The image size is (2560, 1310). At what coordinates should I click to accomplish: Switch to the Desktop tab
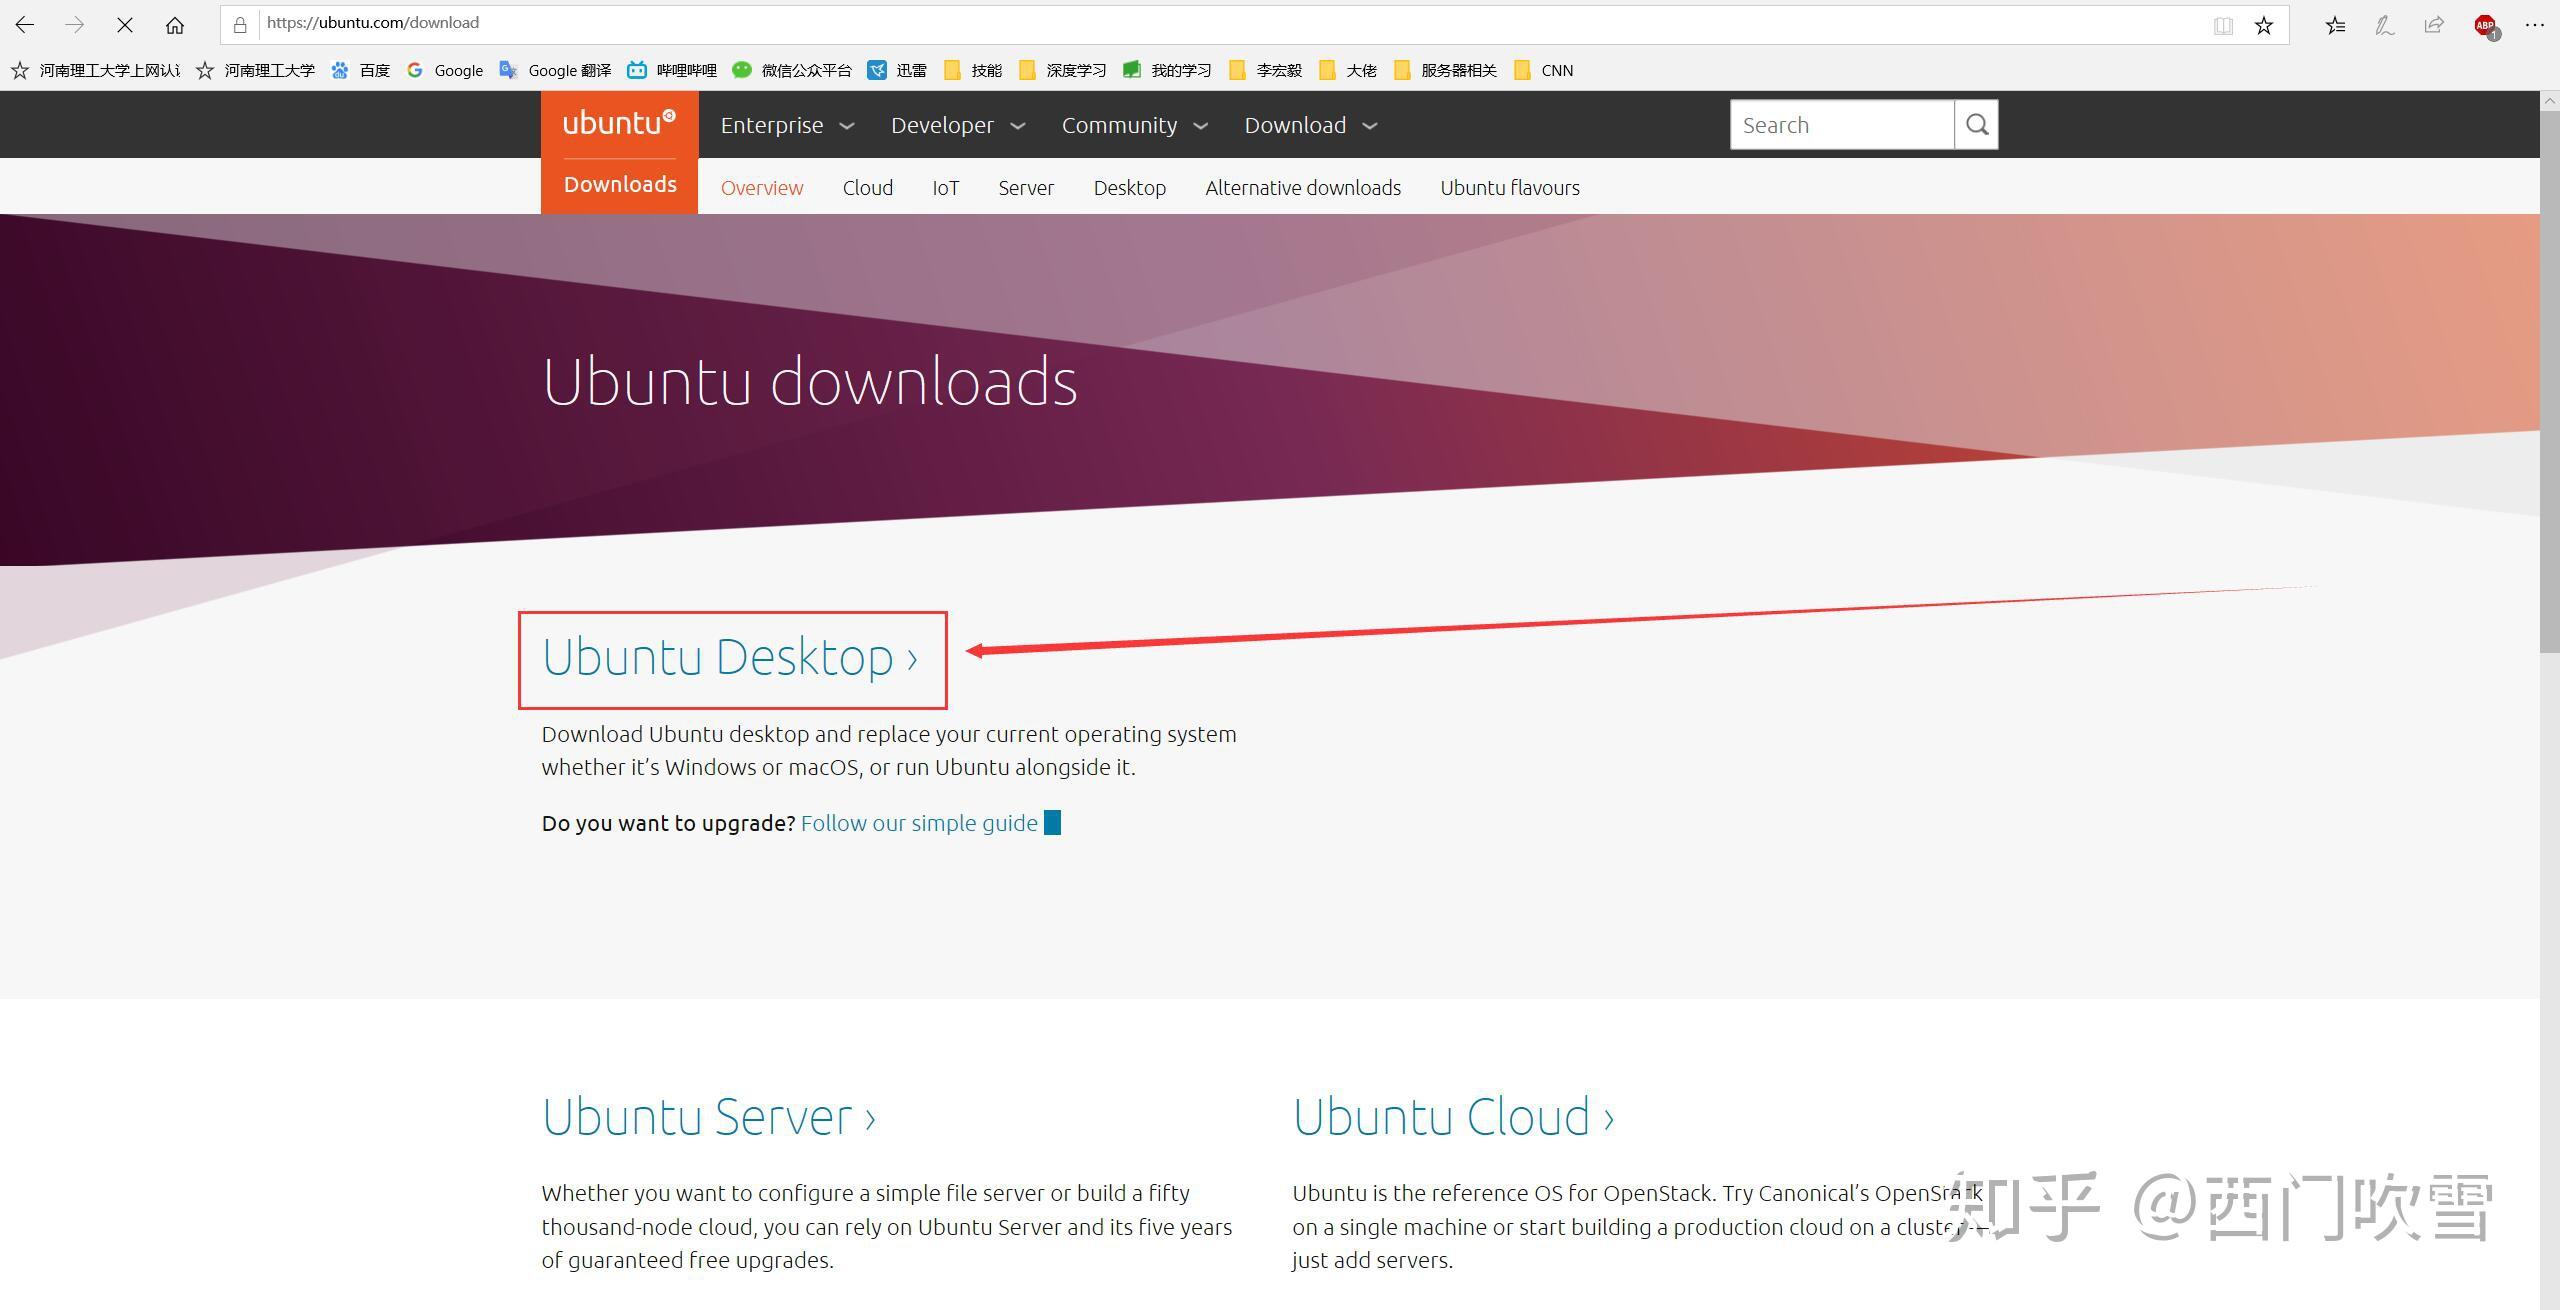1129,187
